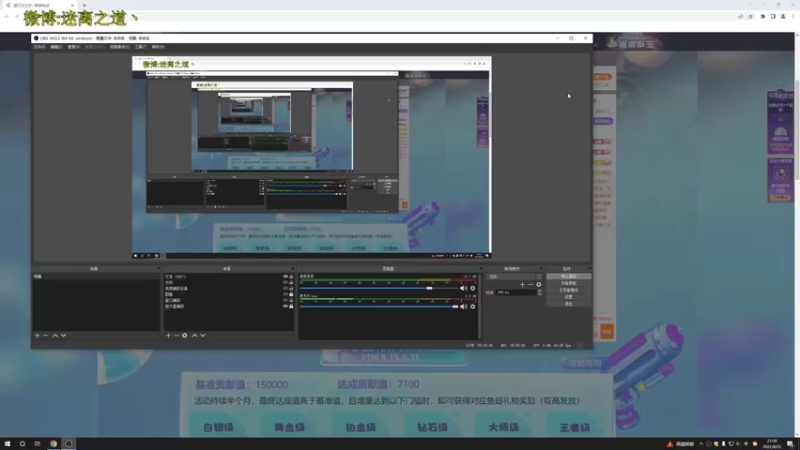Click the OBS icon in the taskbar
The height and width of the screenshot is (450, 800).
point(68,443)
